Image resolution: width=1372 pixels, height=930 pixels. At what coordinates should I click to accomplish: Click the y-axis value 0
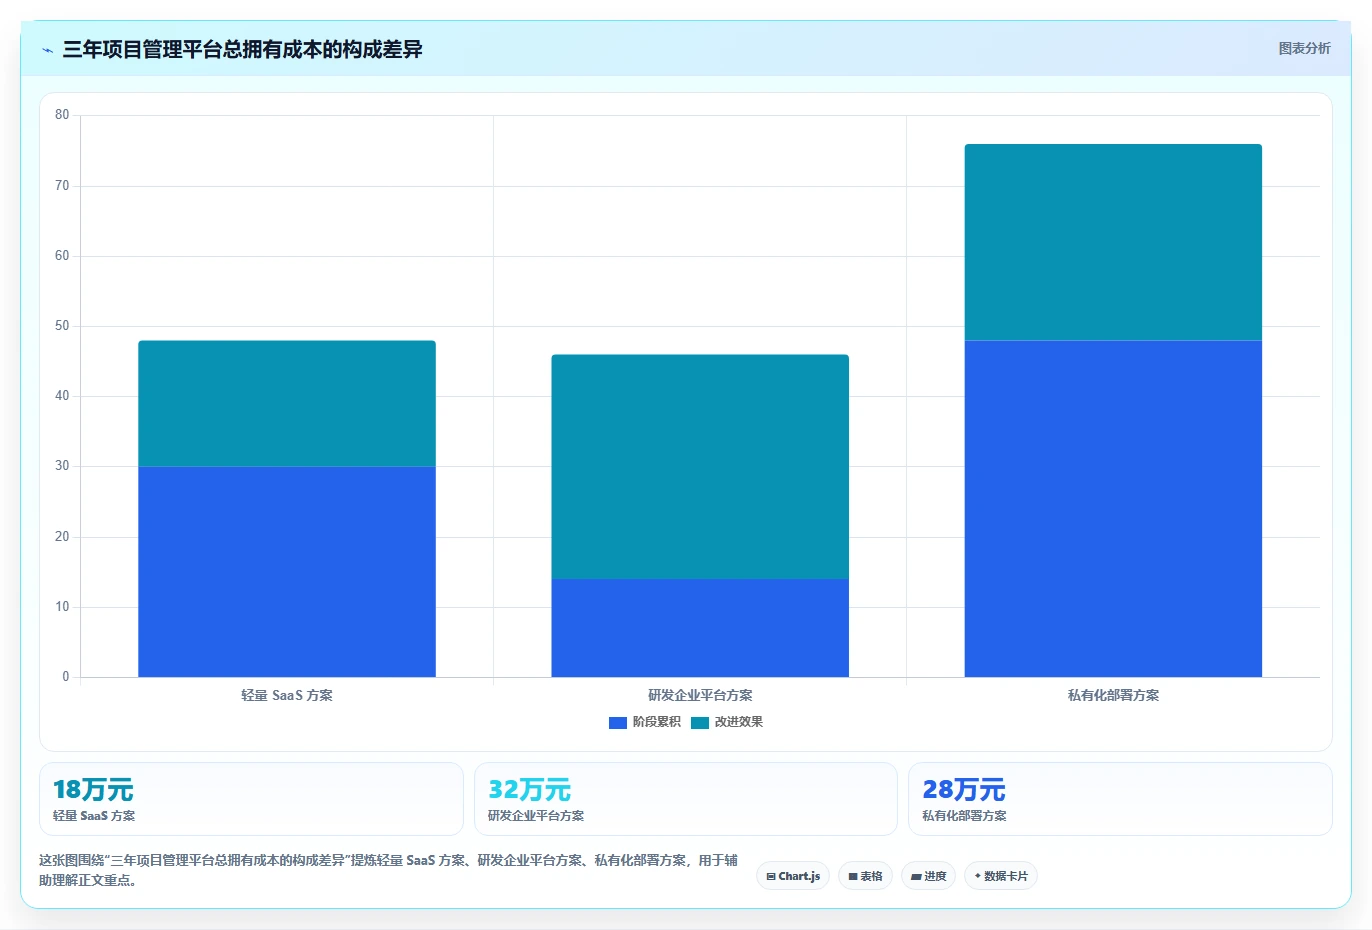point(66,677)
